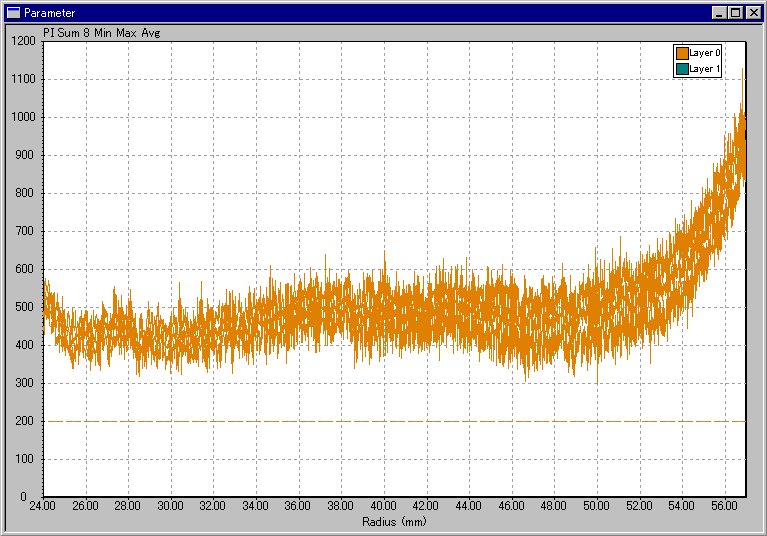Click the PI Sum 8 Min Max Avg title
The height and width of the screenshot is (536, 767).
101,33
